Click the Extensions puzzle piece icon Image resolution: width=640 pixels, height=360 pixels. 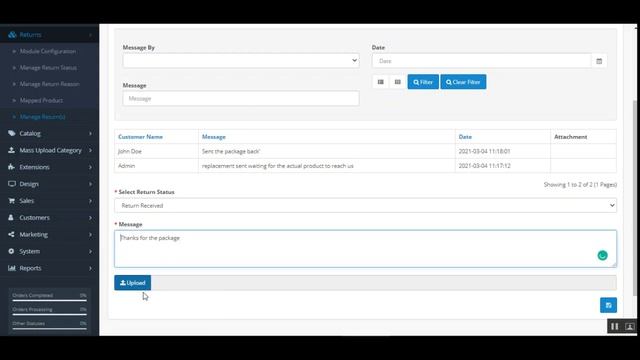(x=11, y=167)
